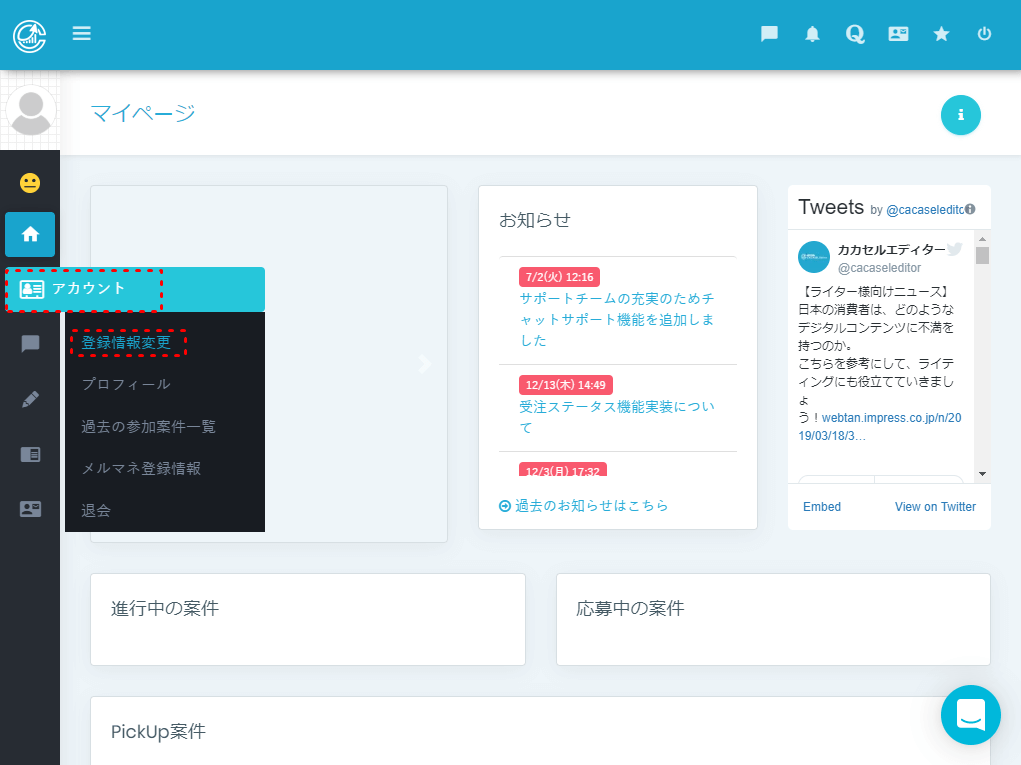Screen dimensions: 1021x765
Task: Open the chat bubble icon in top bar
Action: coord(769,34)
